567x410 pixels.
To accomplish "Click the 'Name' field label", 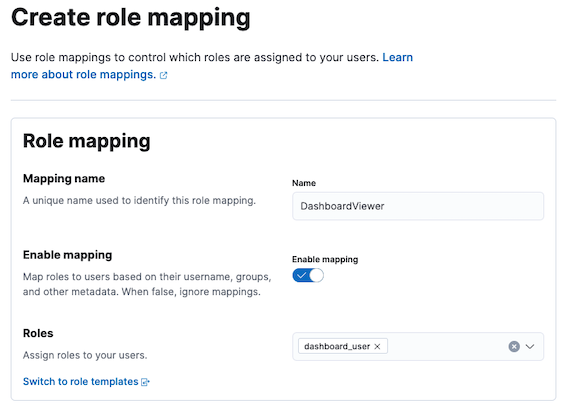I will pos(304,183).
